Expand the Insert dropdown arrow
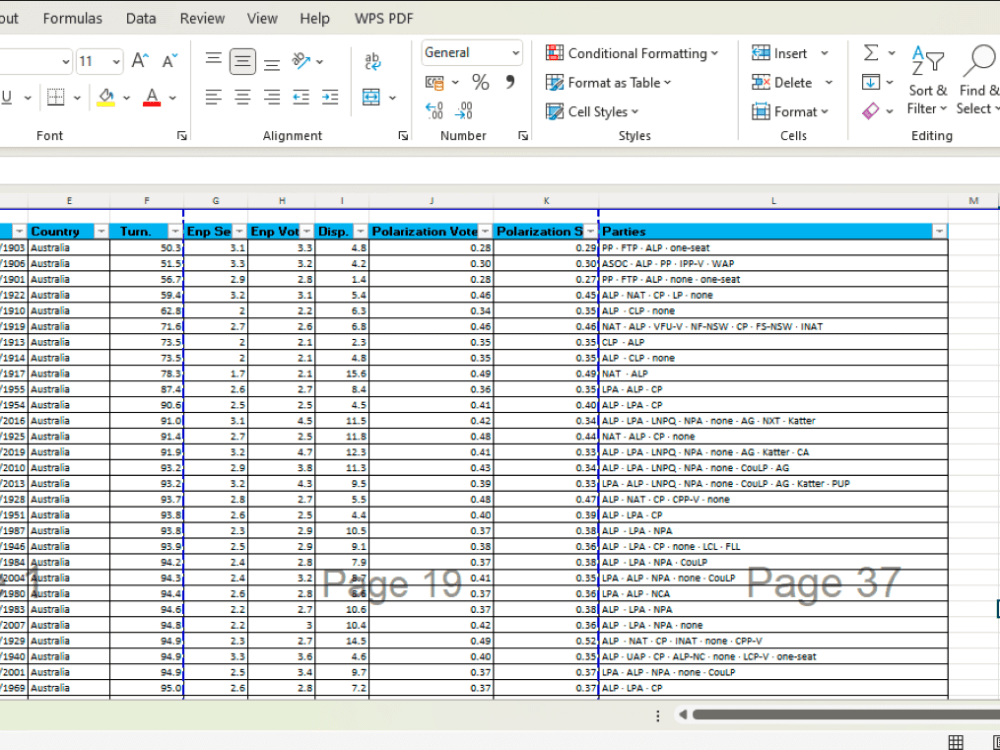 click(x=825, y=54)
